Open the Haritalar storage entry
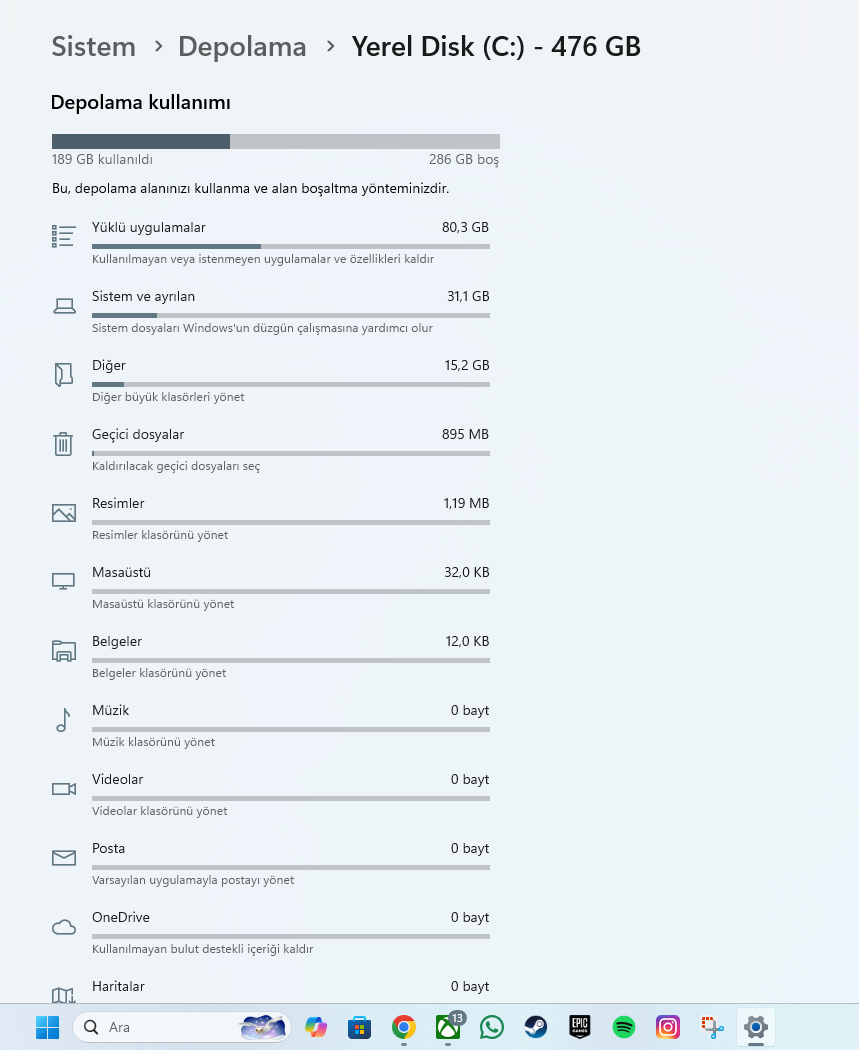The height and width of the screenshot is (1050, 859). pyautogui.click(x=290, y=988)
